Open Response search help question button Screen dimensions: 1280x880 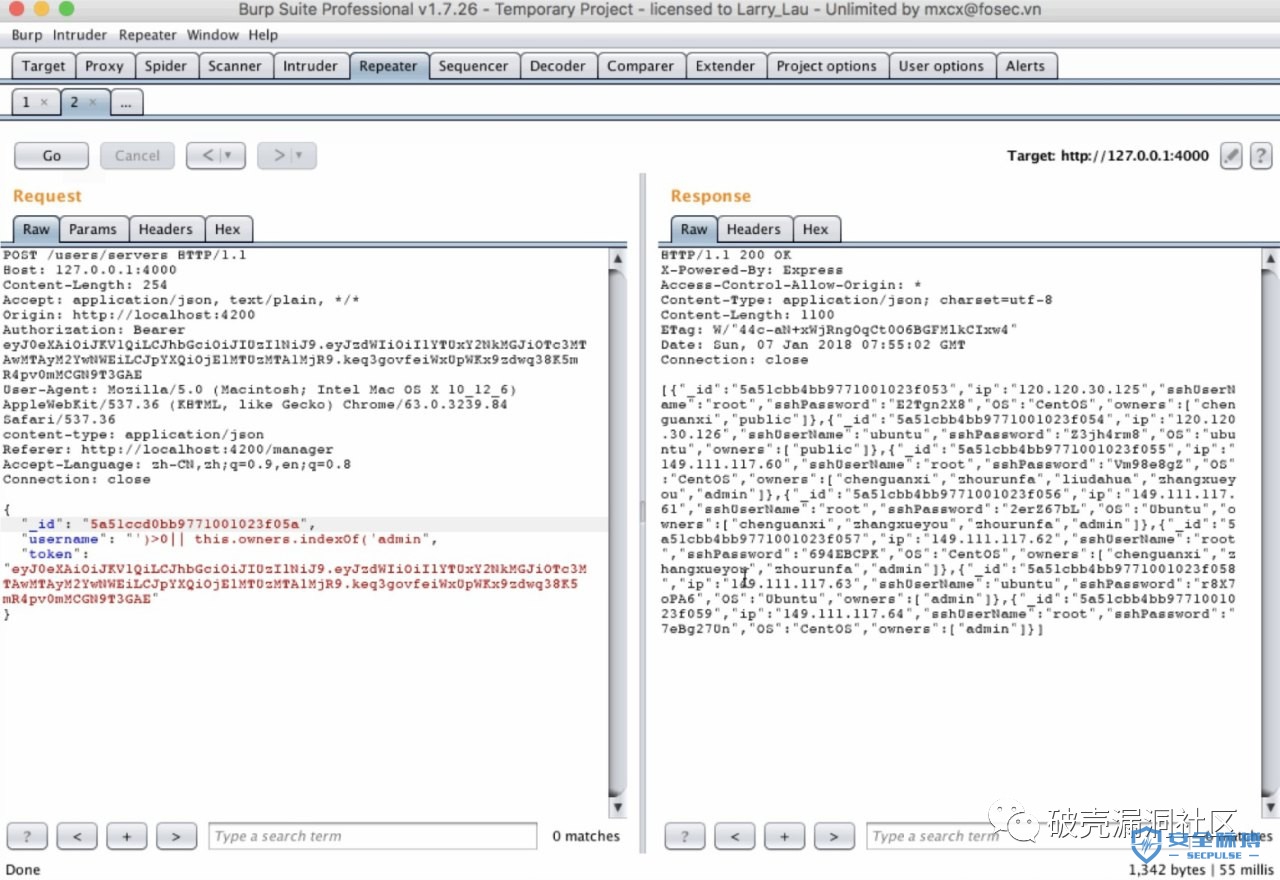coord(685,836)
